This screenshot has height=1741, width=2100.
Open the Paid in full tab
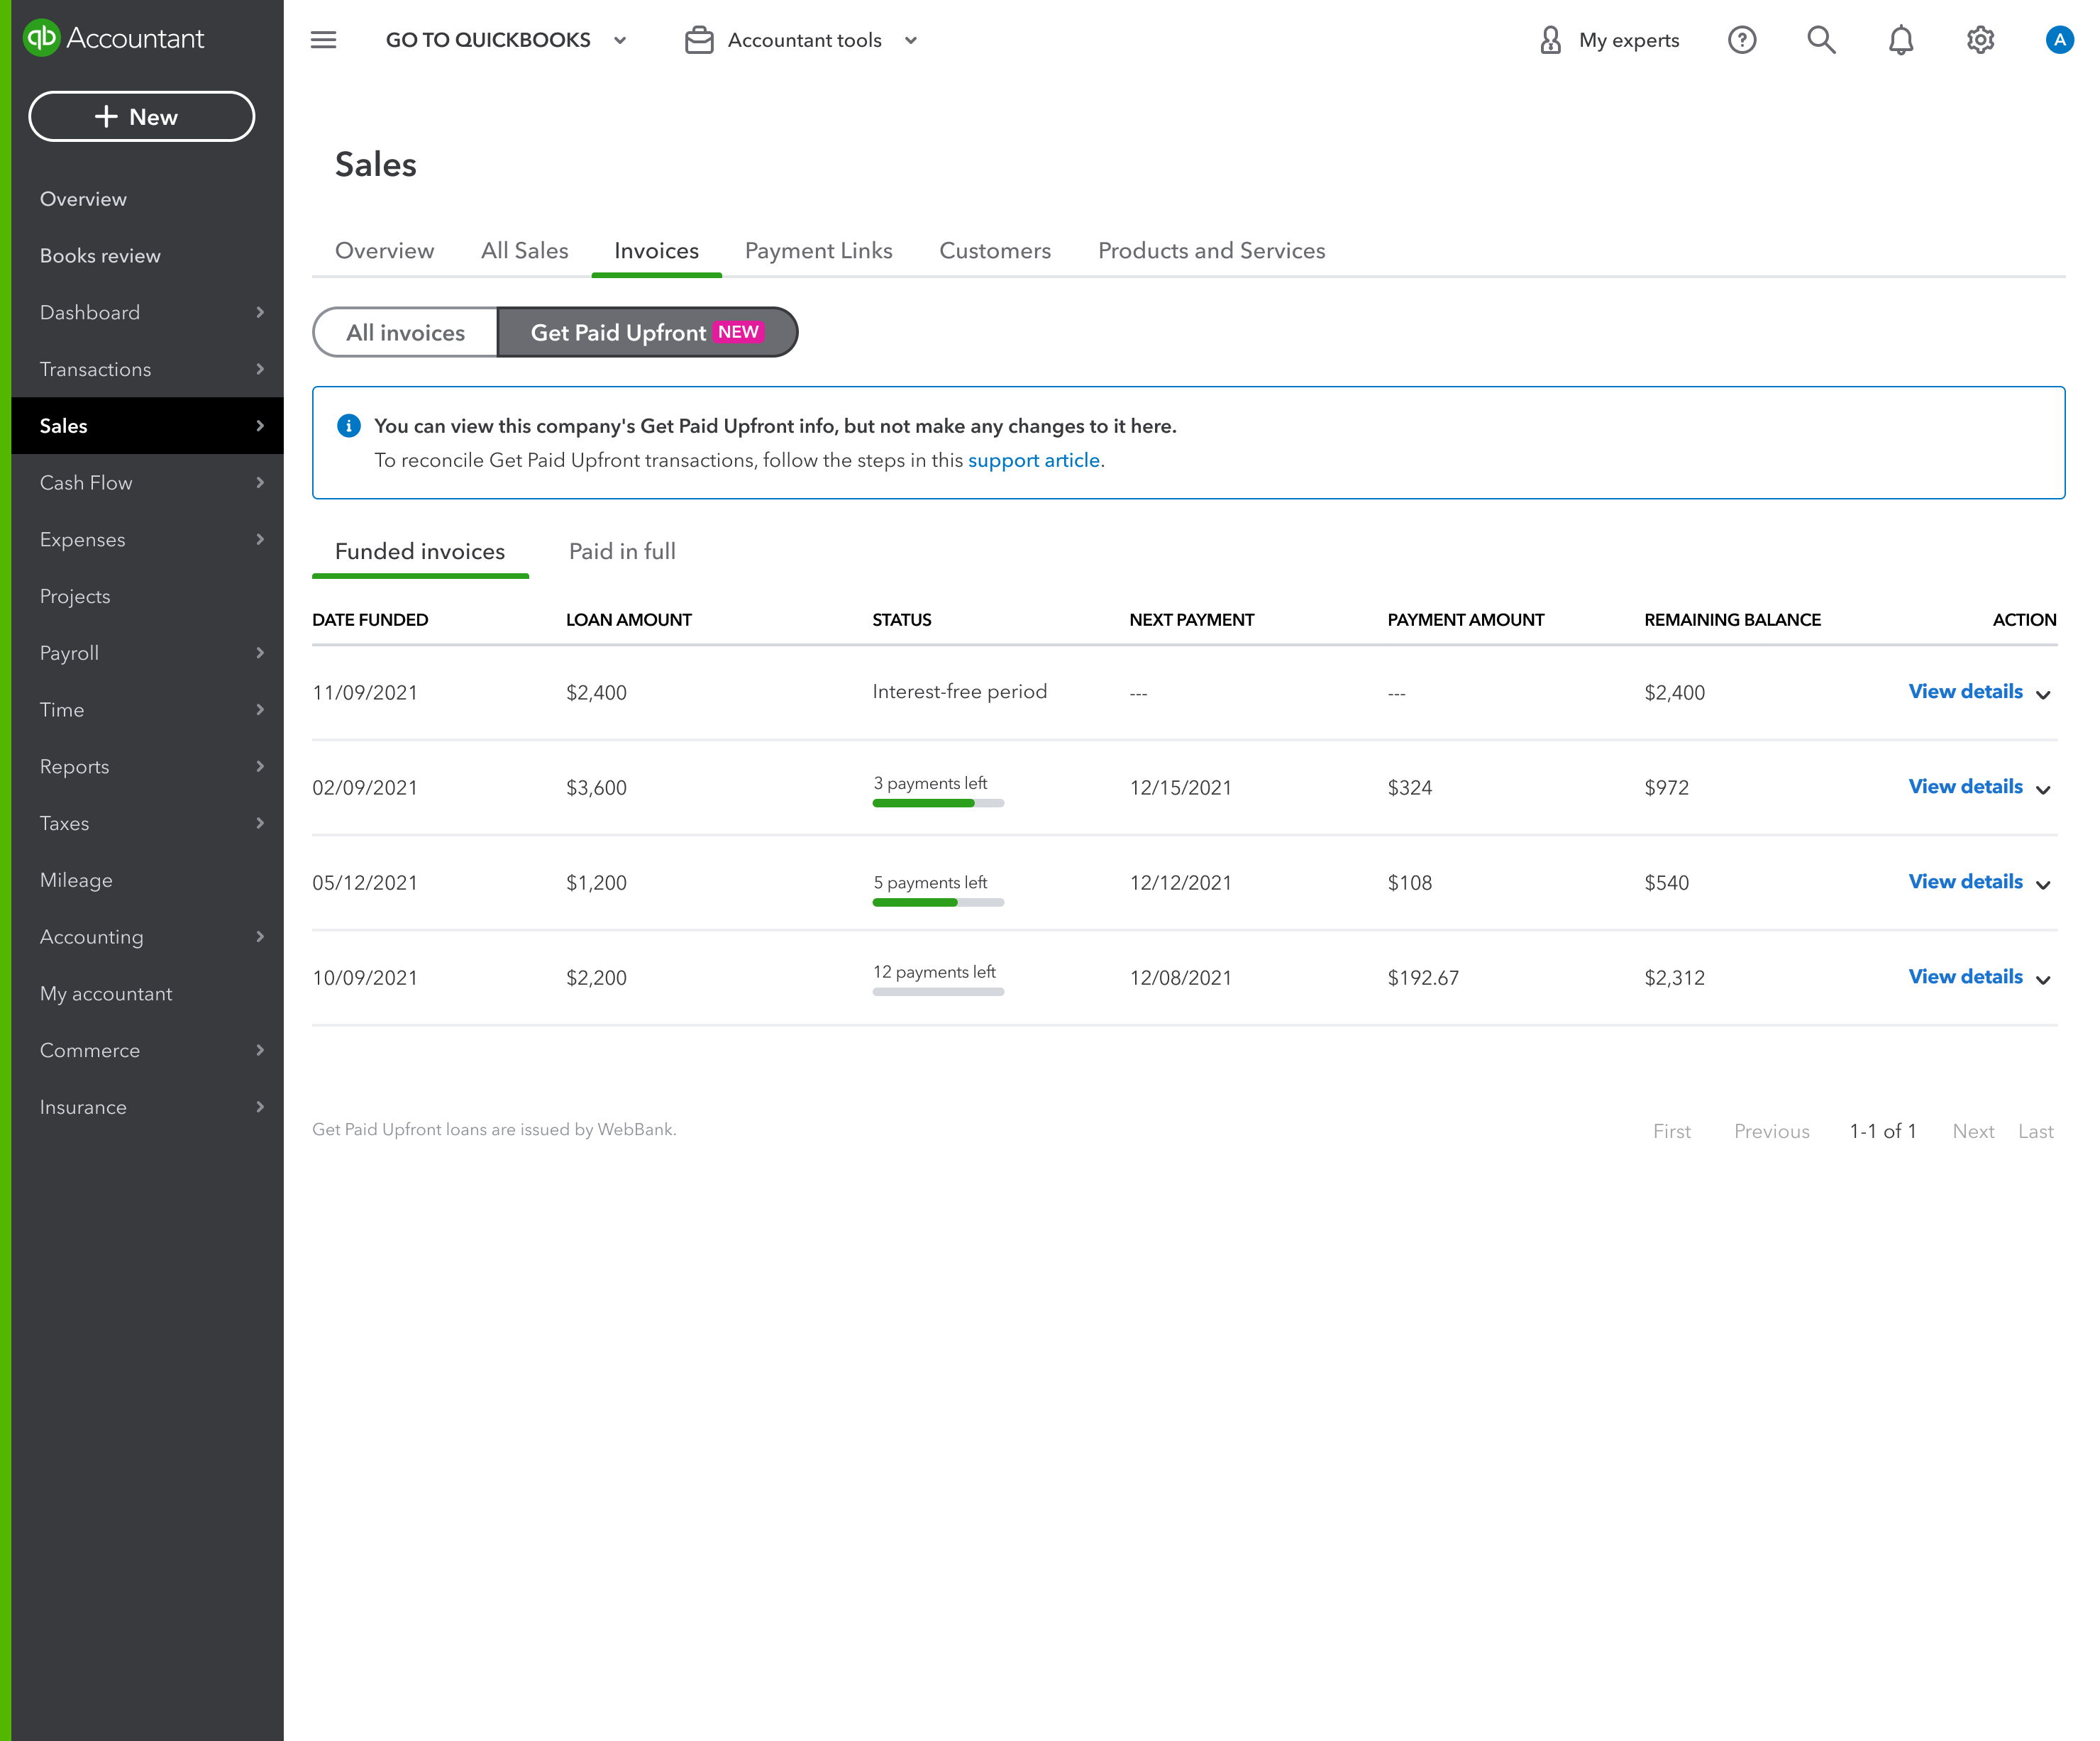click(622, 551)
